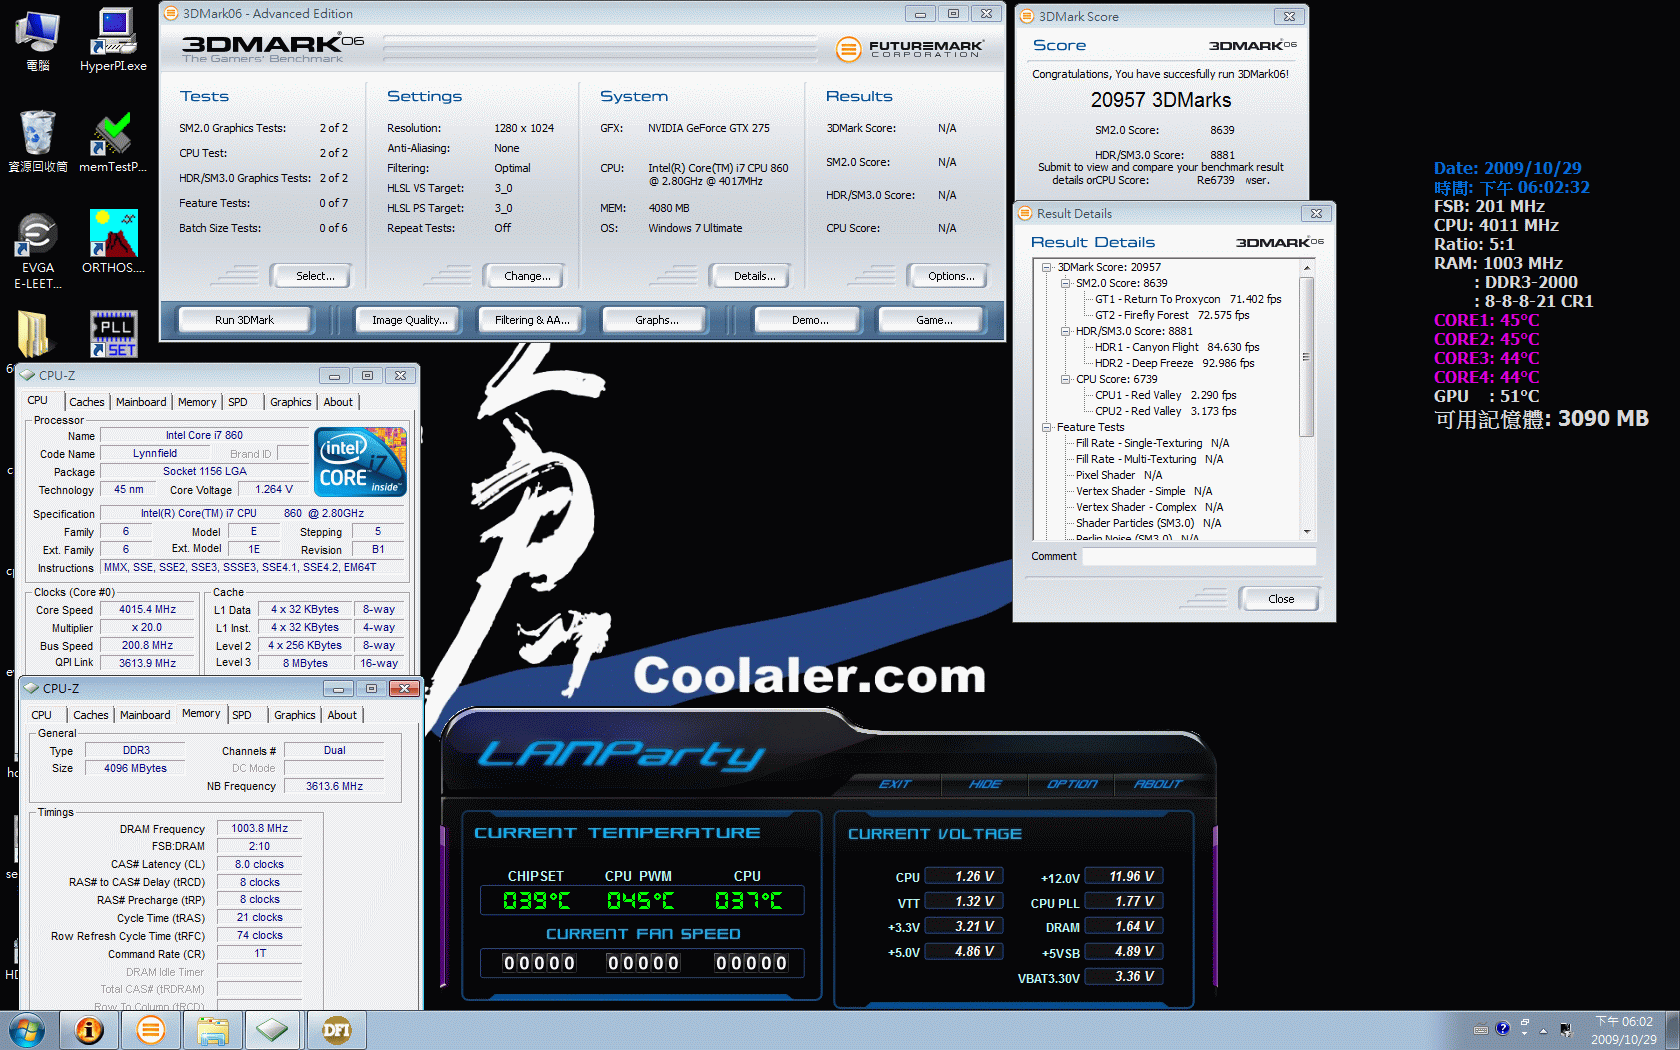
Task: Click HIDE in LANParty monitor
Action: point(985,784)
